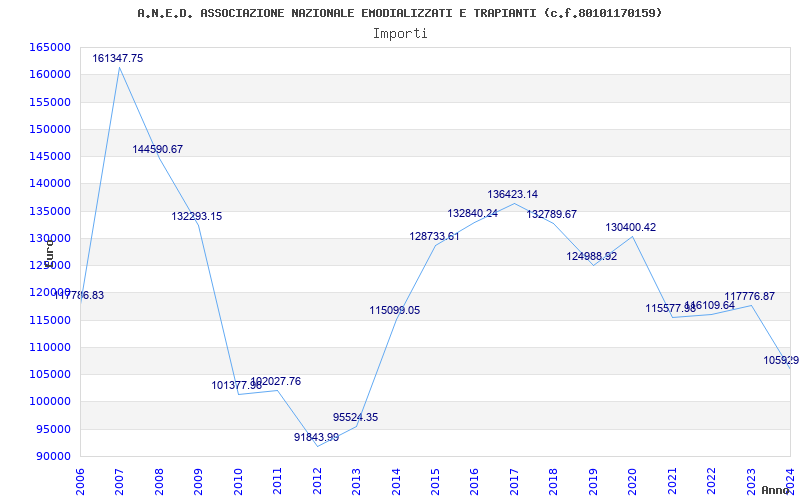Click the x-axis year 2009

pyautogui.click(x=198, y=481)
